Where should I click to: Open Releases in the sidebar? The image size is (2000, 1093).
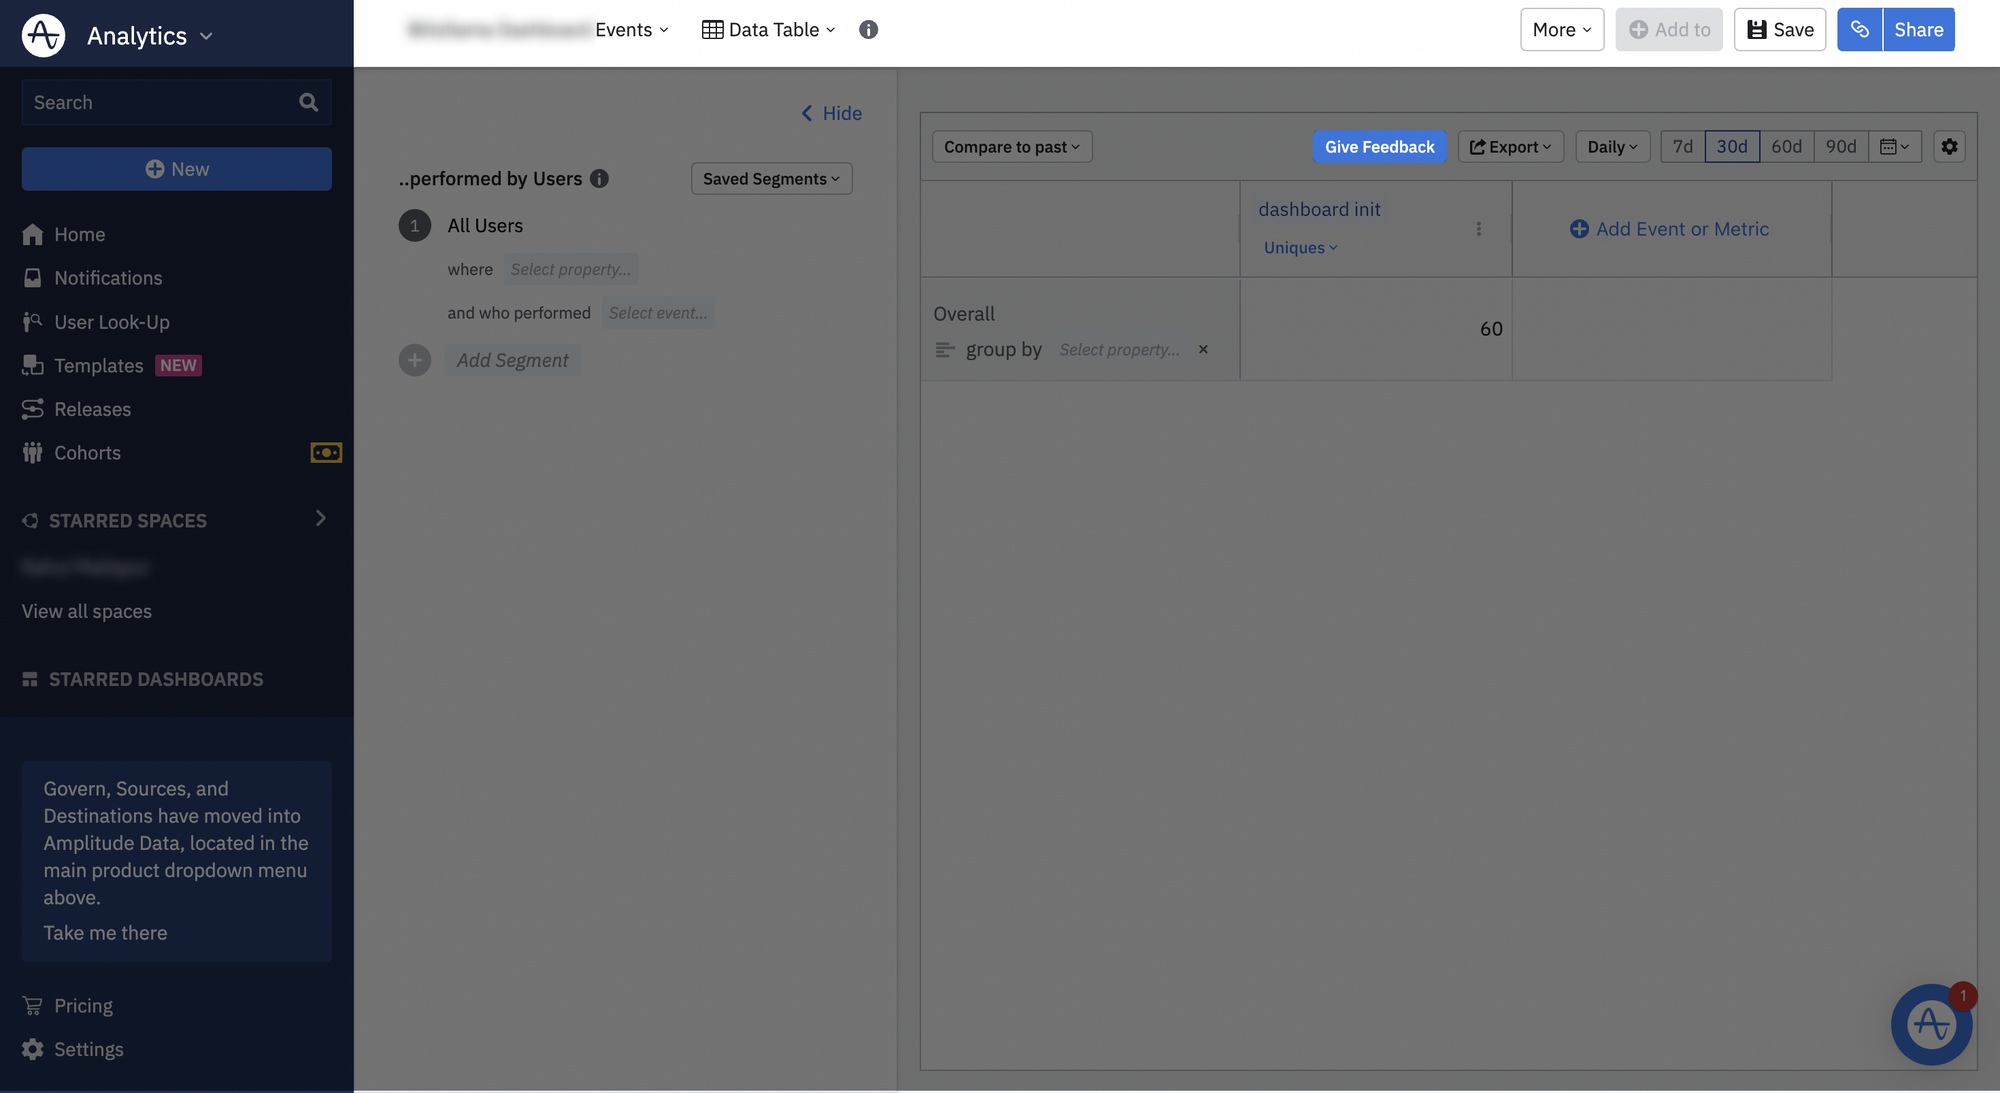point(92,409)
